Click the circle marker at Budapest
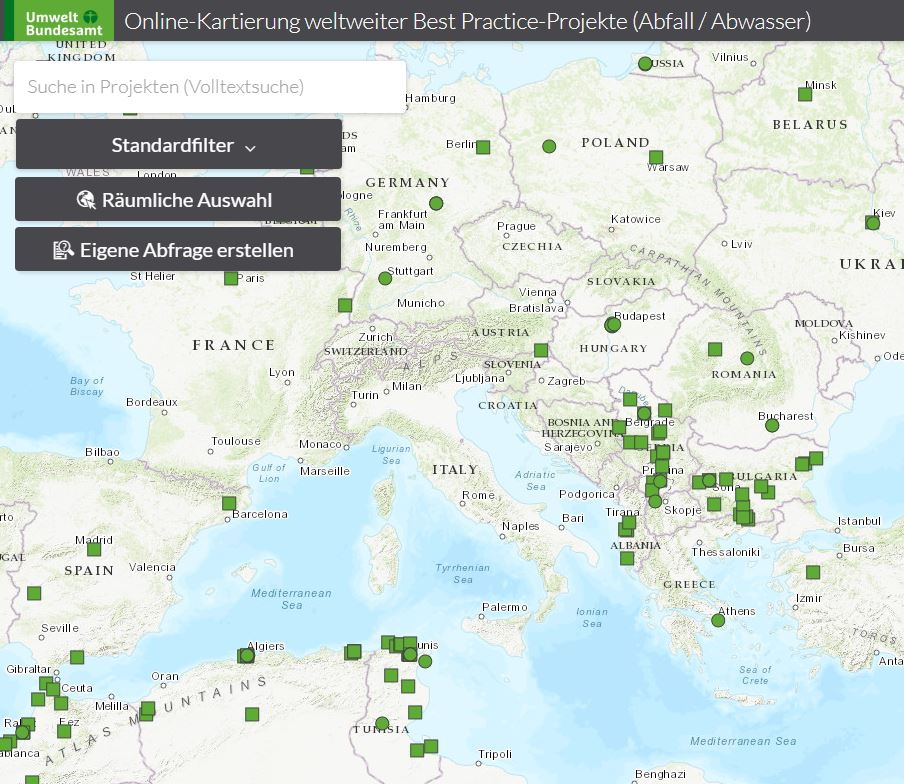Viewport: 904px width, 784px height. pyautogui.click(x=613, y=325)
